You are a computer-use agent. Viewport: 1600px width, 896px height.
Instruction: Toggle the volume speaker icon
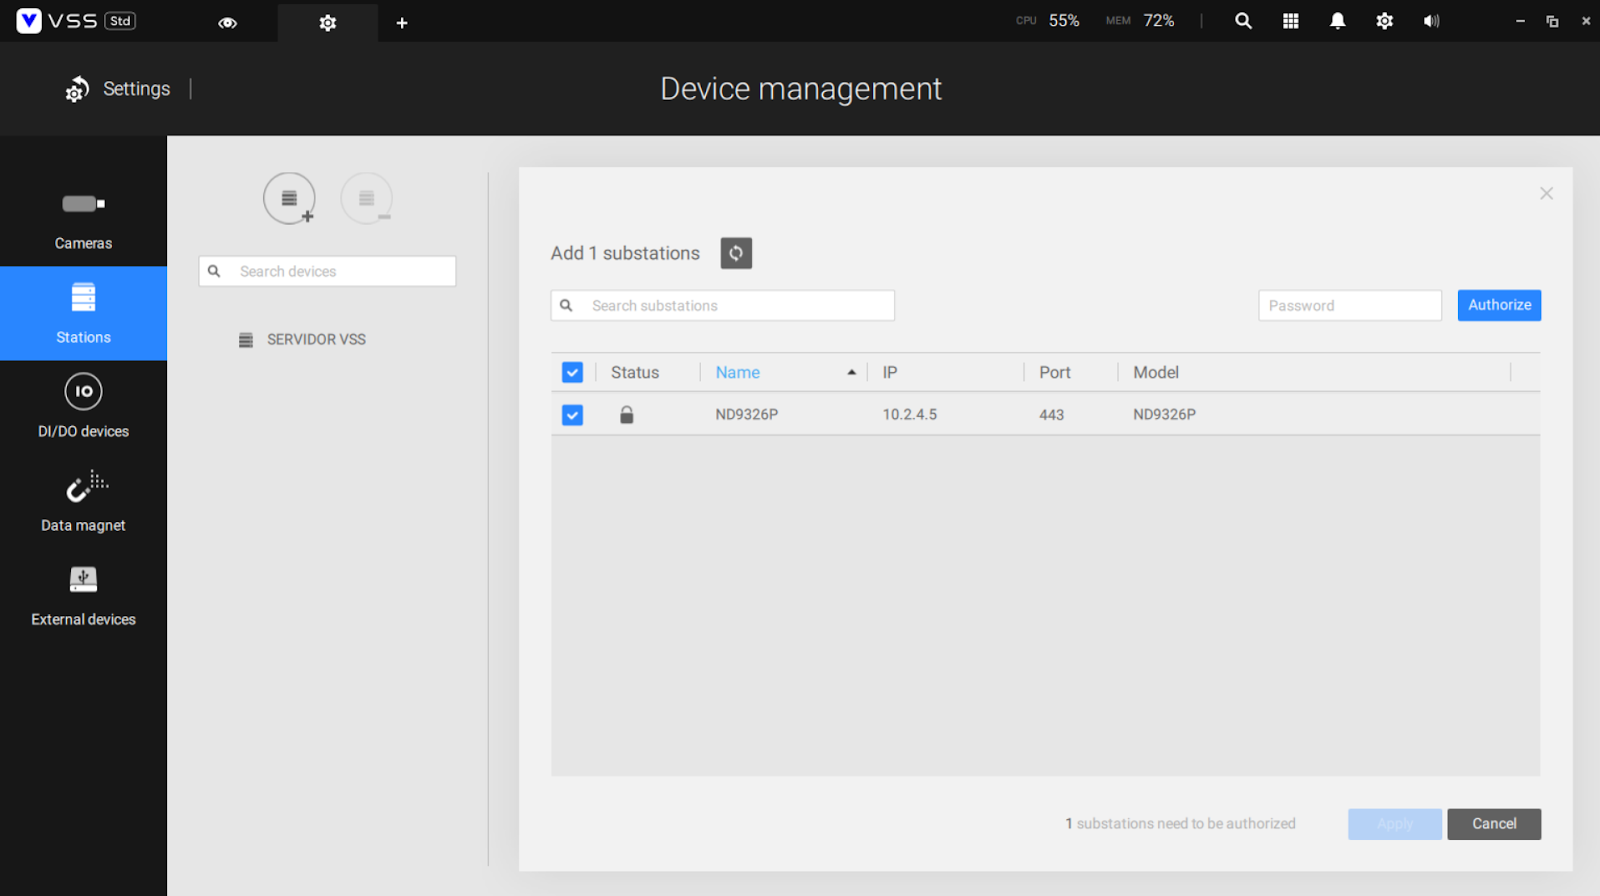[x=1432, y=21]
